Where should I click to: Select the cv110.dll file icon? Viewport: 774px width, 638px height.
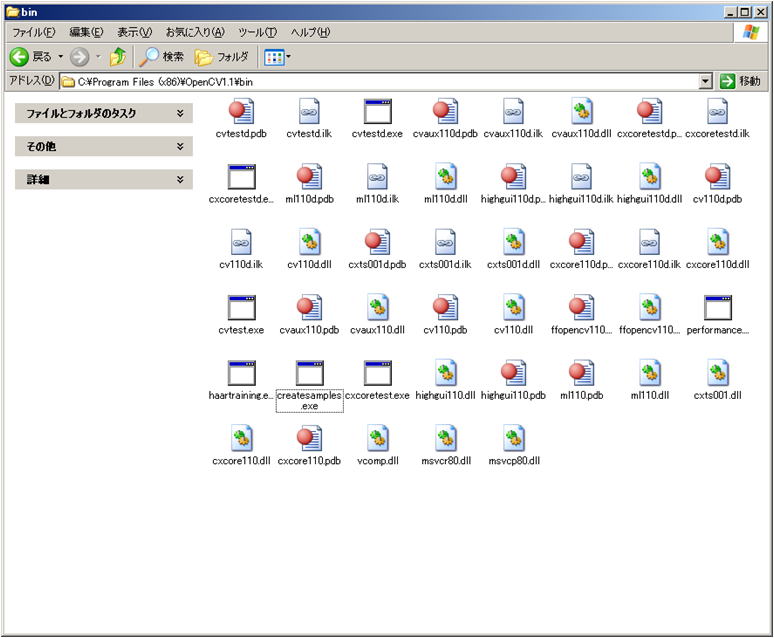pos(513,308)
